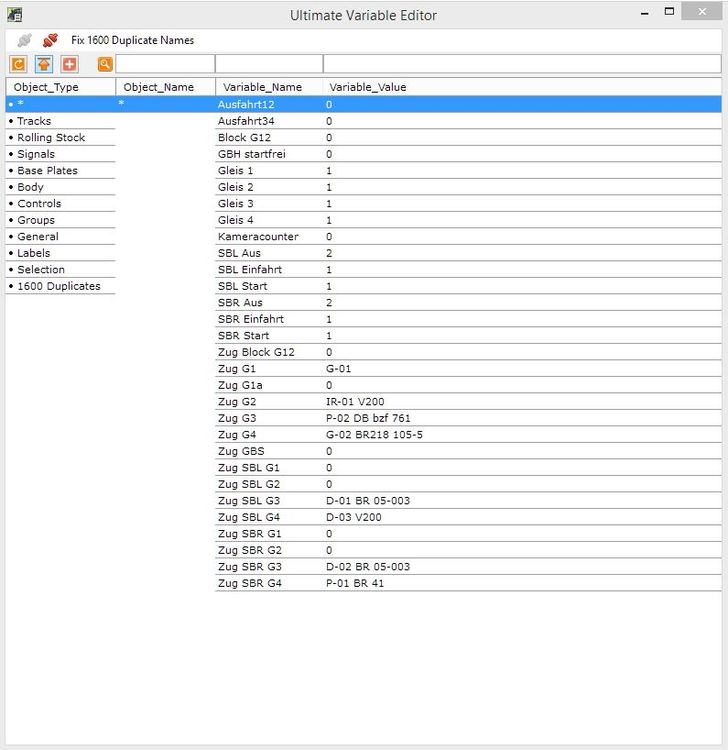Select the Controls object type
Screen dimensions: 728x750
[x=39, y=204]
